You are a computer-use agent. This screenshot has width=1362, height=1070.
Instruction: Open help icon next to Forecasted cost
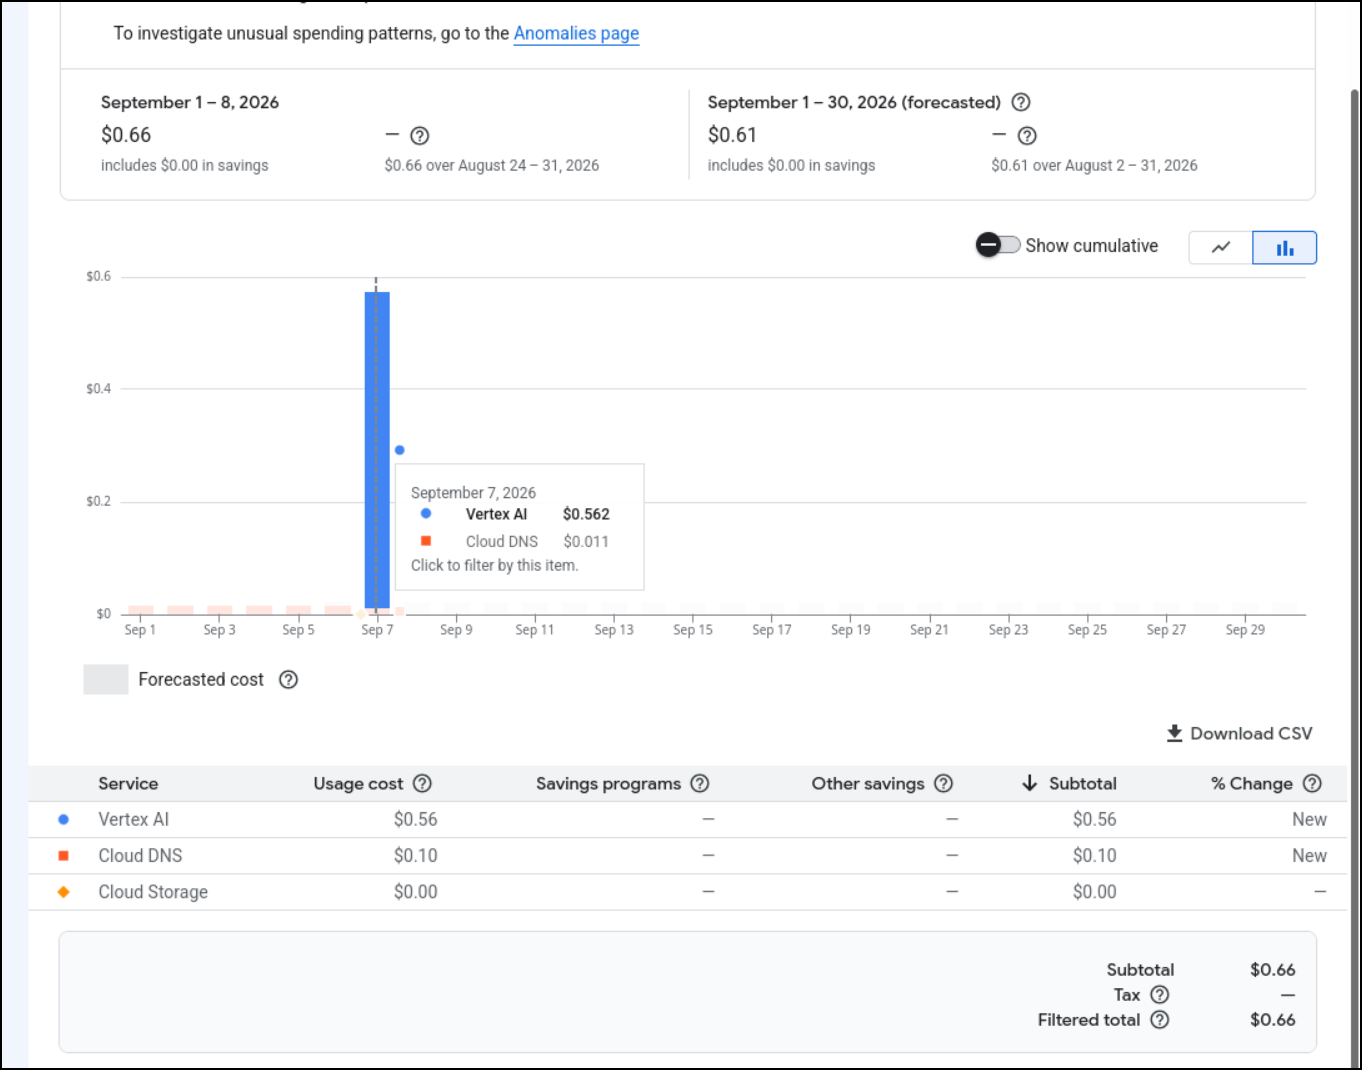coord(289,680)
